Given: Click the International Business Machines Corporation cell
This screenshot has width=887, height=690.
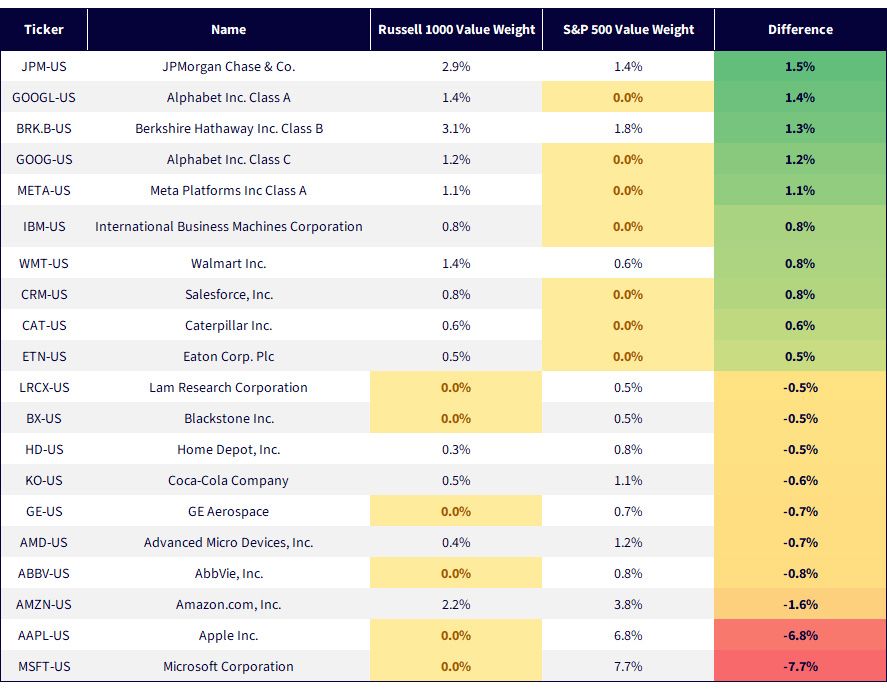Looking at the screenshot, I should (x=229, y=226).
